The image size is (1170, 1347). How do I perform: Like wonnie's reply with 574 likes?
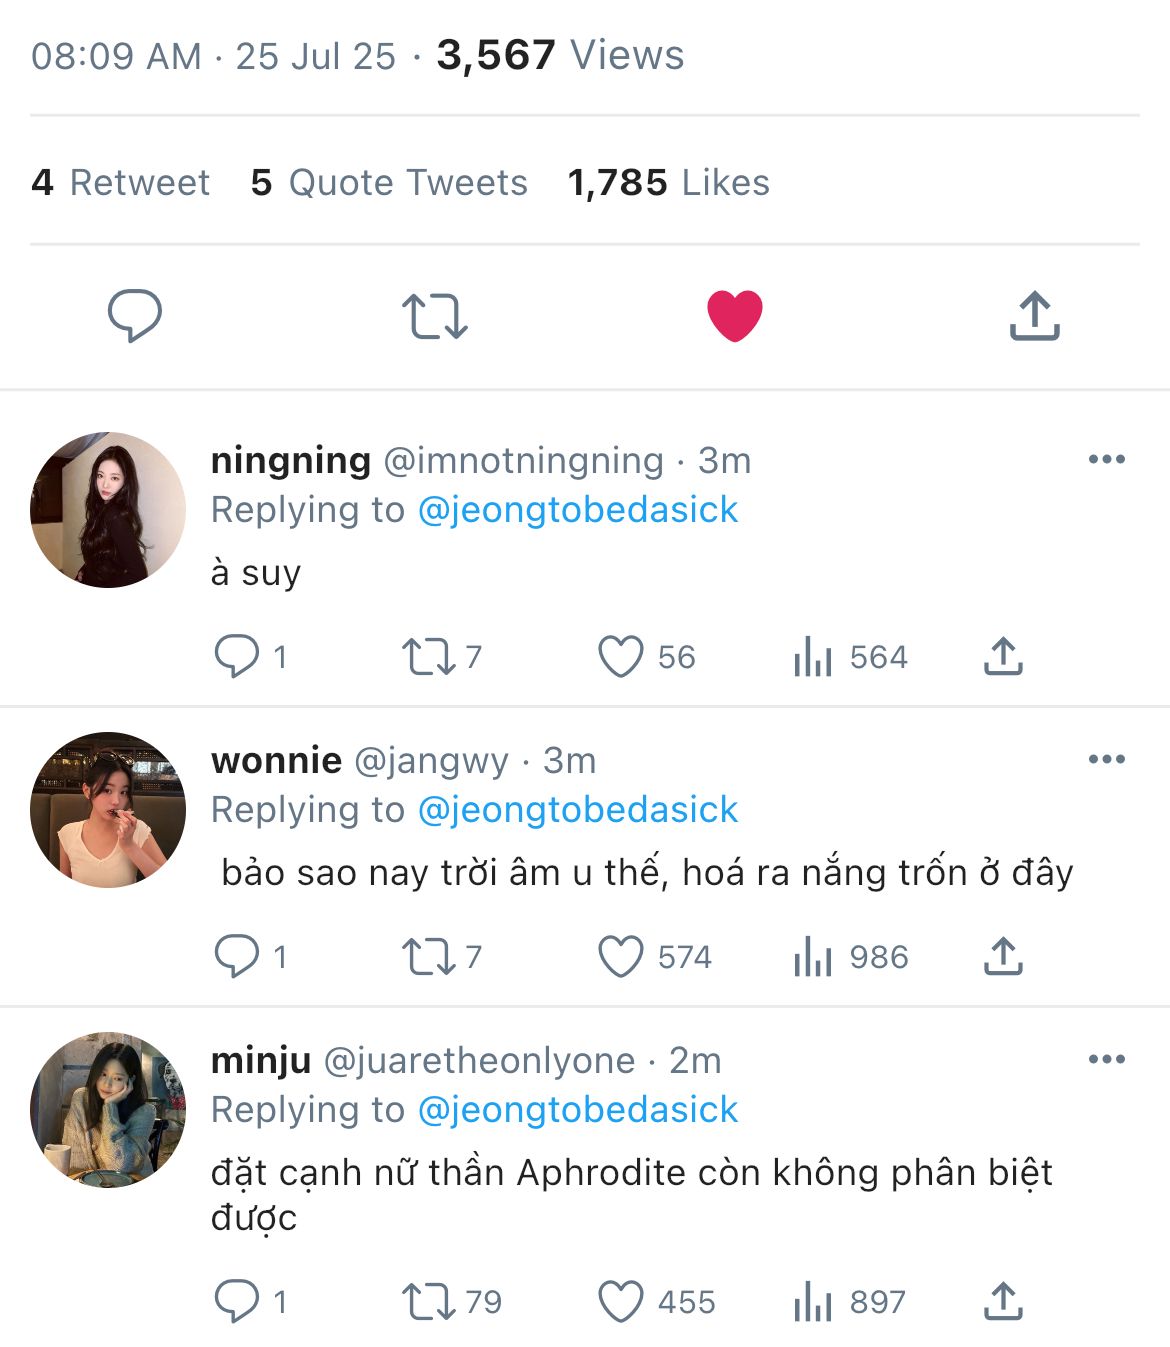(x=620, y=957)
